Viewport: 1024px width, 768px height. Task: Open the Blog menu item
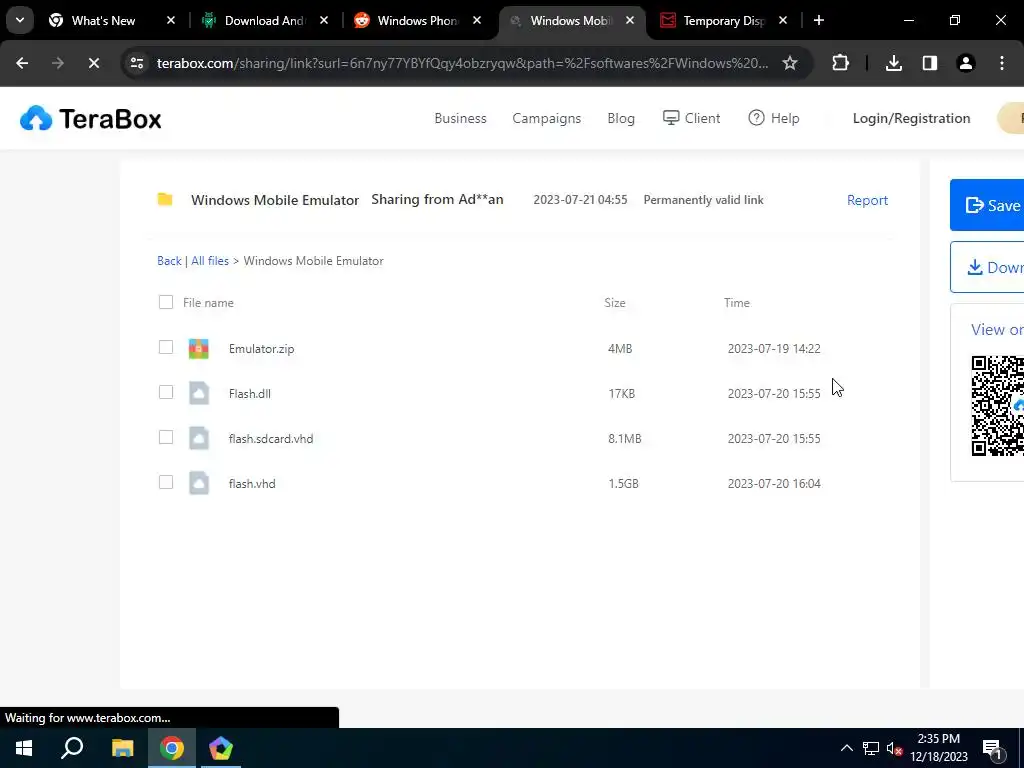tap(621, 118)
